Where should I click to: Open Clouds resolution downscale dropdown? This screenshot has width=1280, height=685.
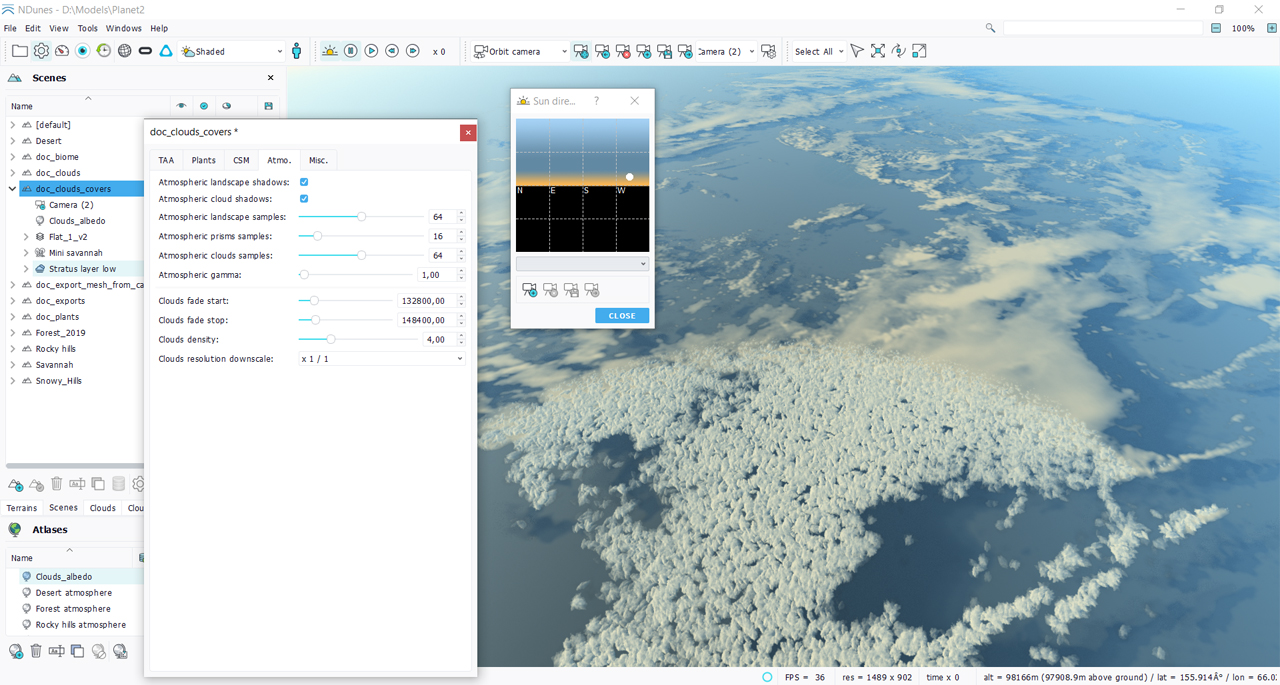click(x=382, y=358)
